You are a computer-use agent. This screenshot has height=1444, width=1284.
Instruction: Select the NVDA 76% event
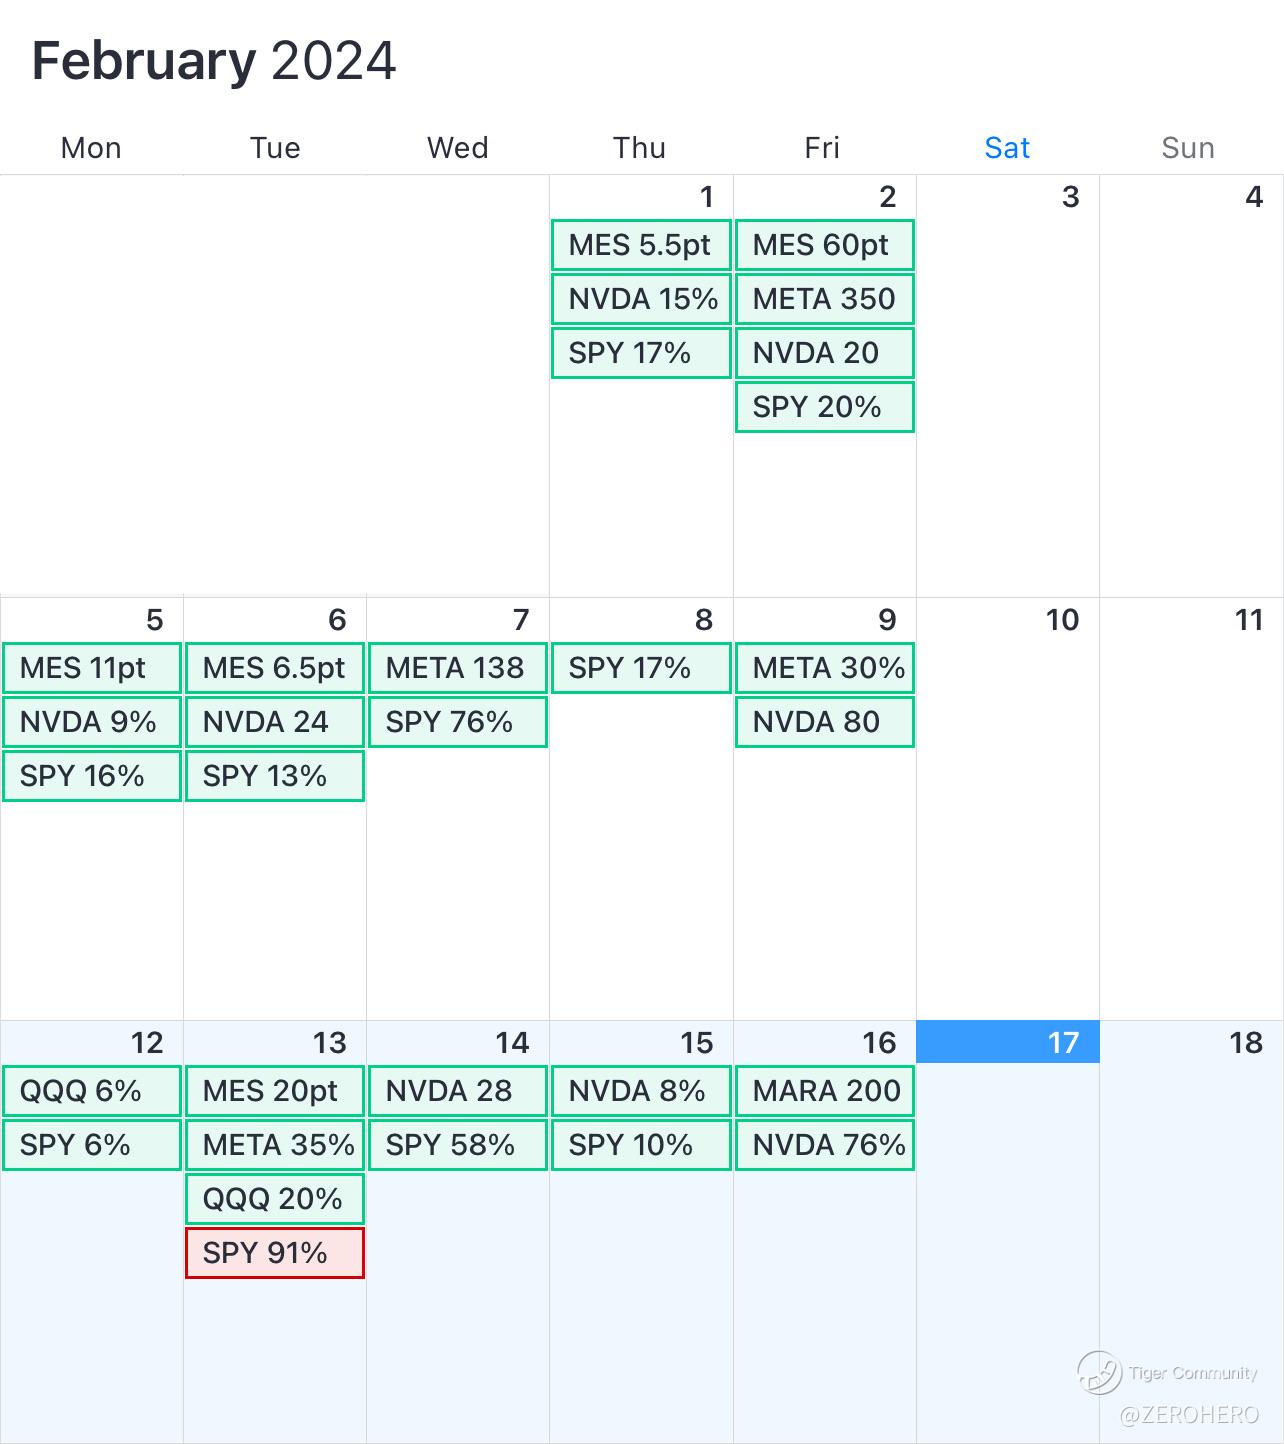(825, 1145)
